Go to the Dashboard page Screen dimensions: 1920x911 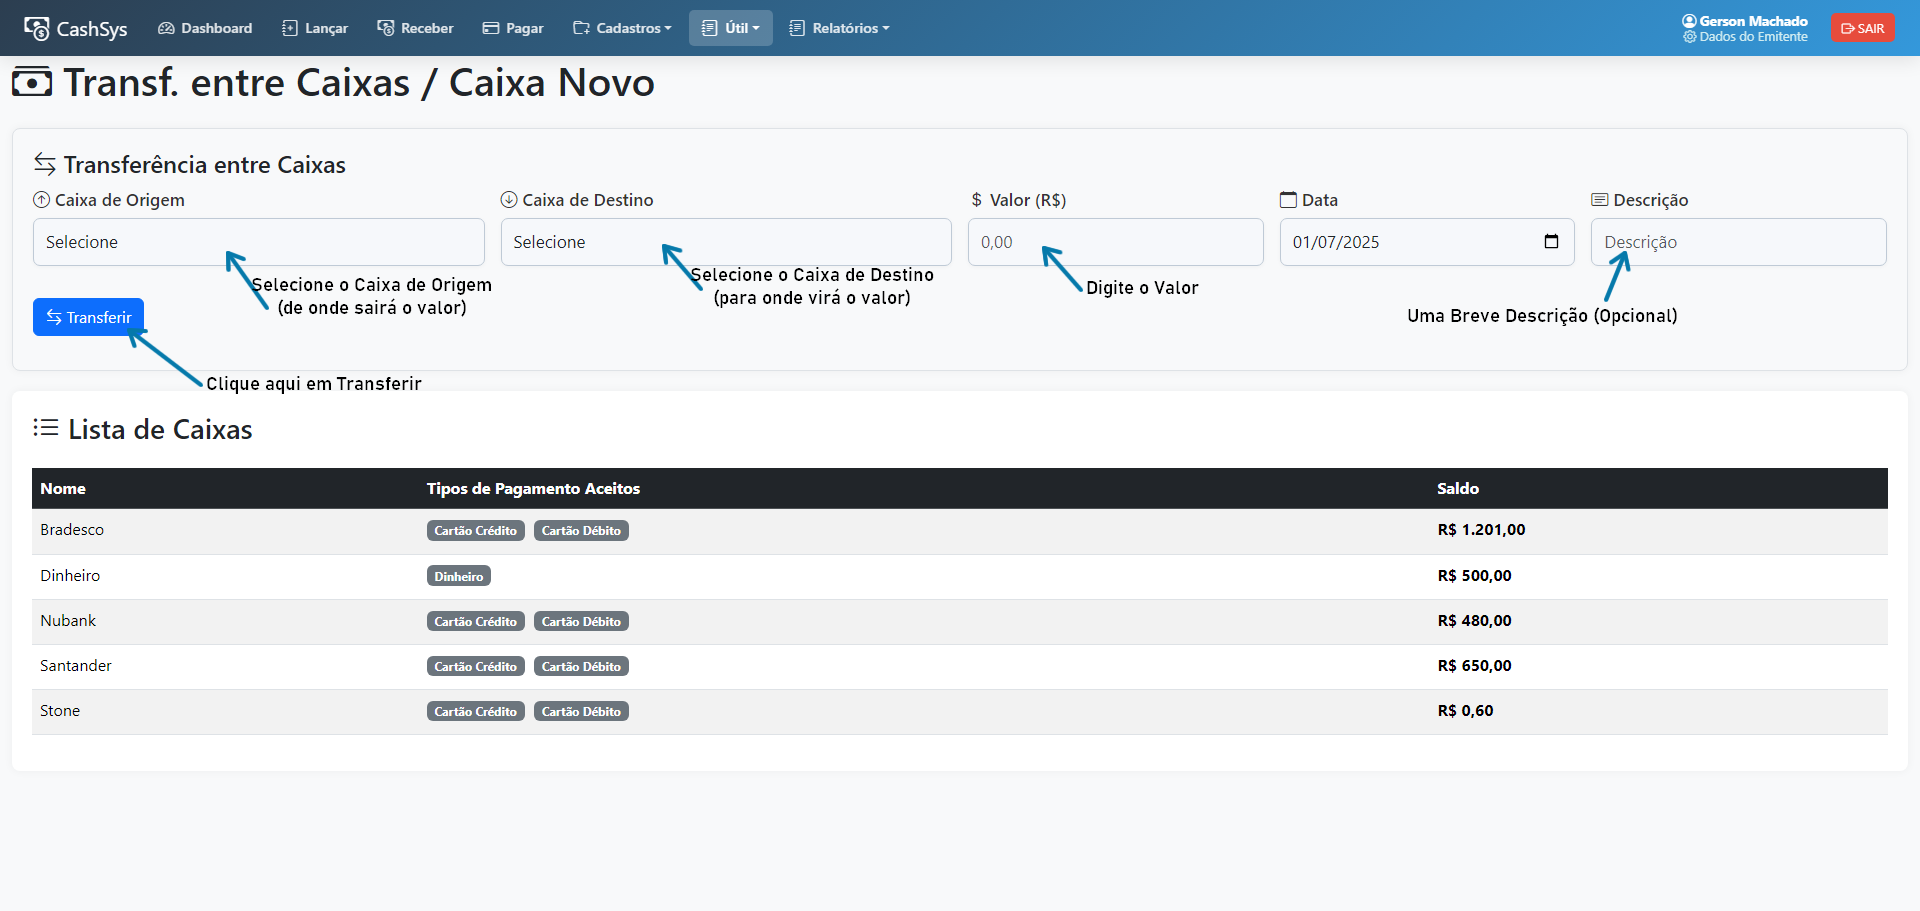216,29
